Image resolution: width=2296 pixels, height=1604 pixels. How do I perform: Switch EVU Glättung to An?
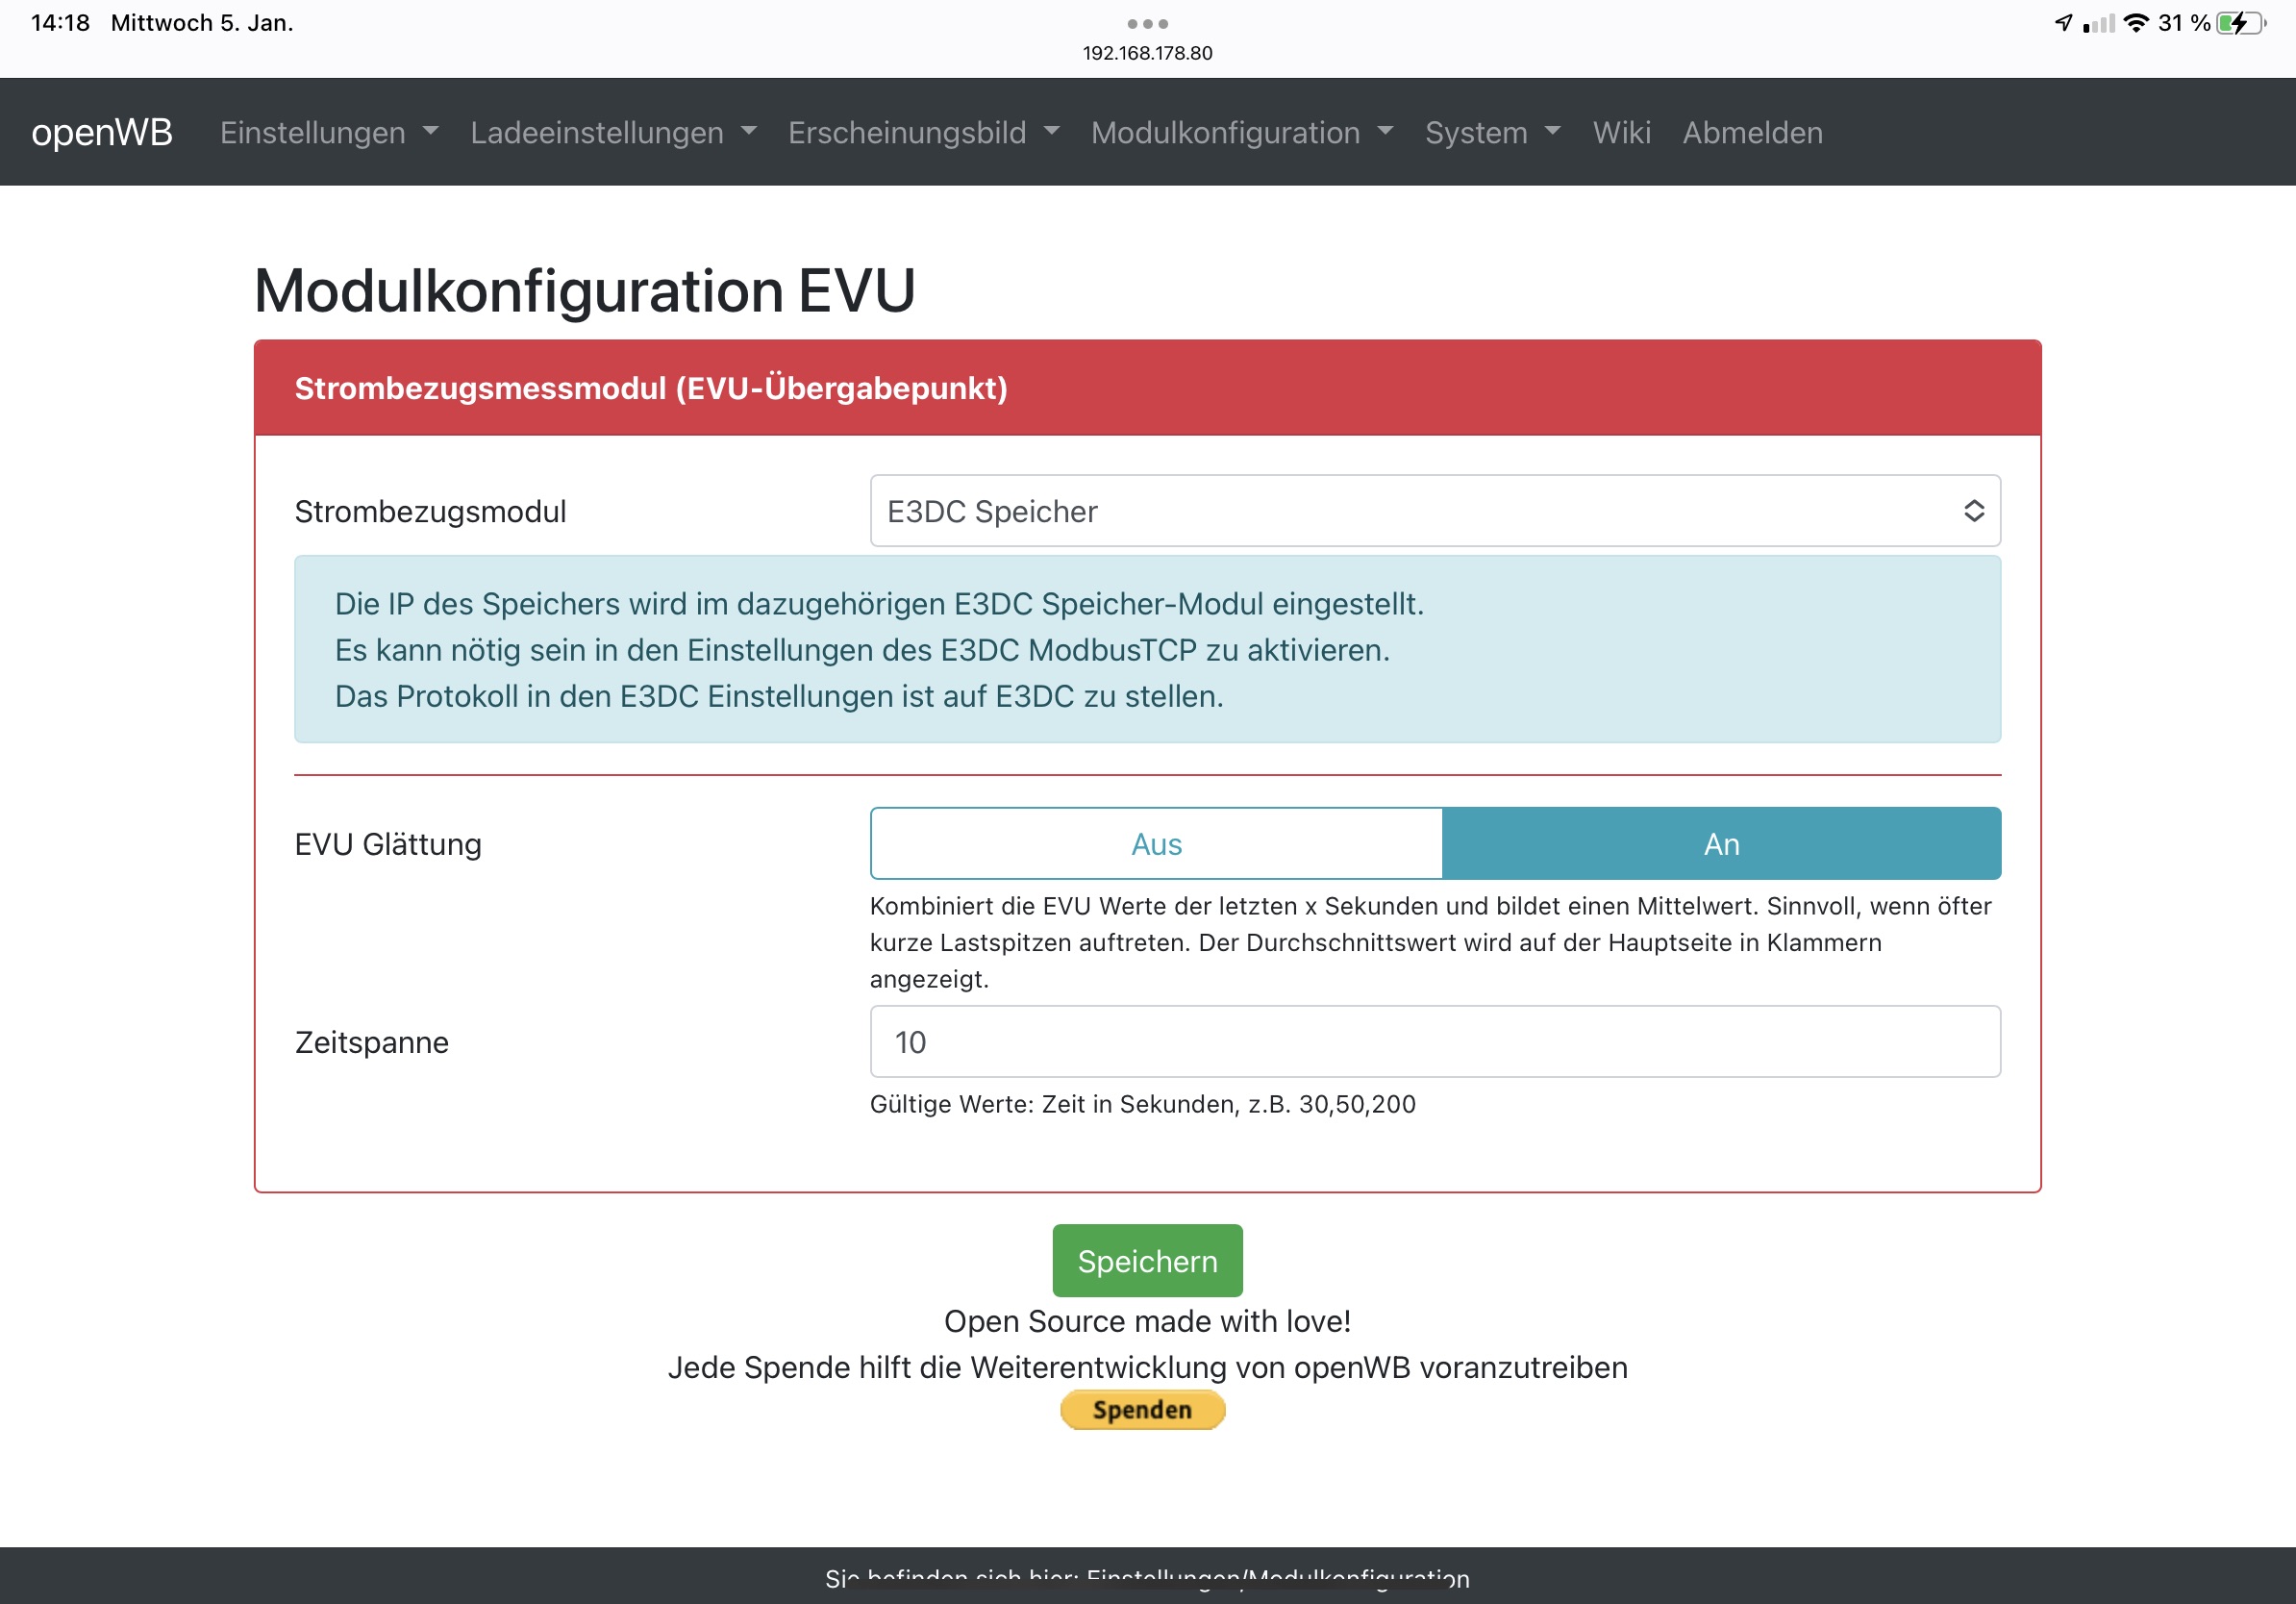click(1720, 844)
